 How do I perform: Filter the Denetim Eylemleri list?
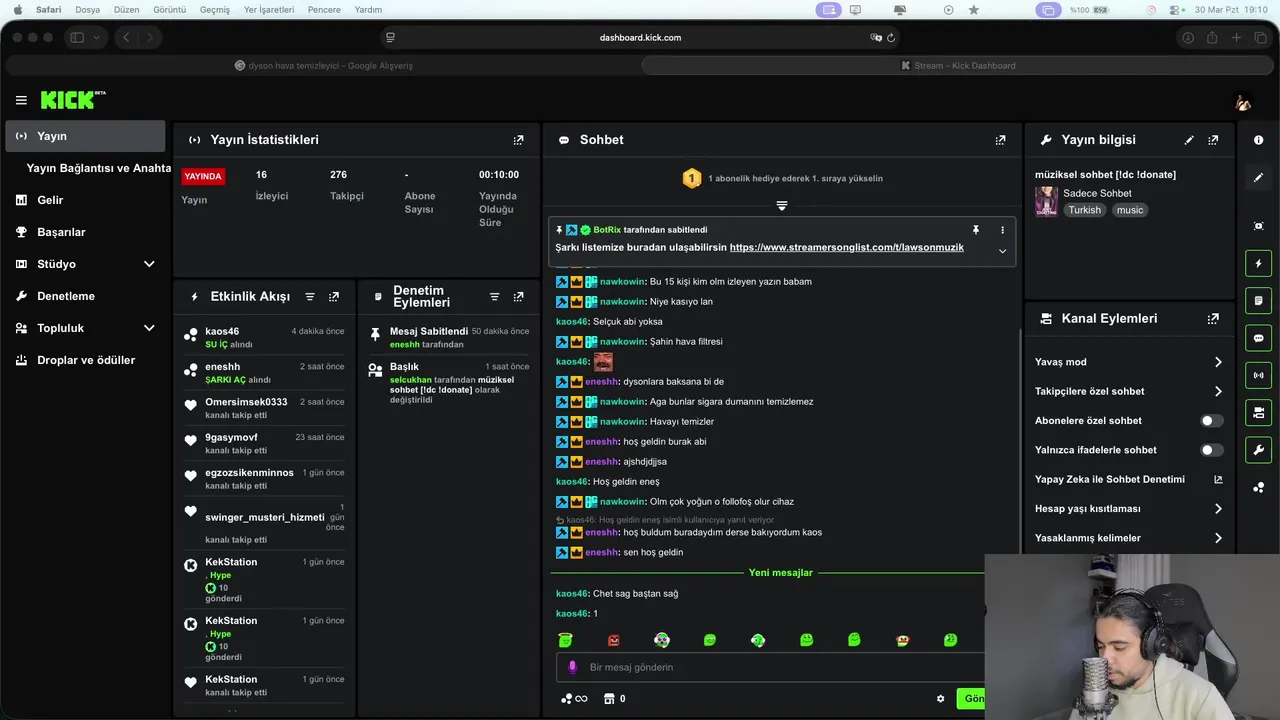coord(494,297)
